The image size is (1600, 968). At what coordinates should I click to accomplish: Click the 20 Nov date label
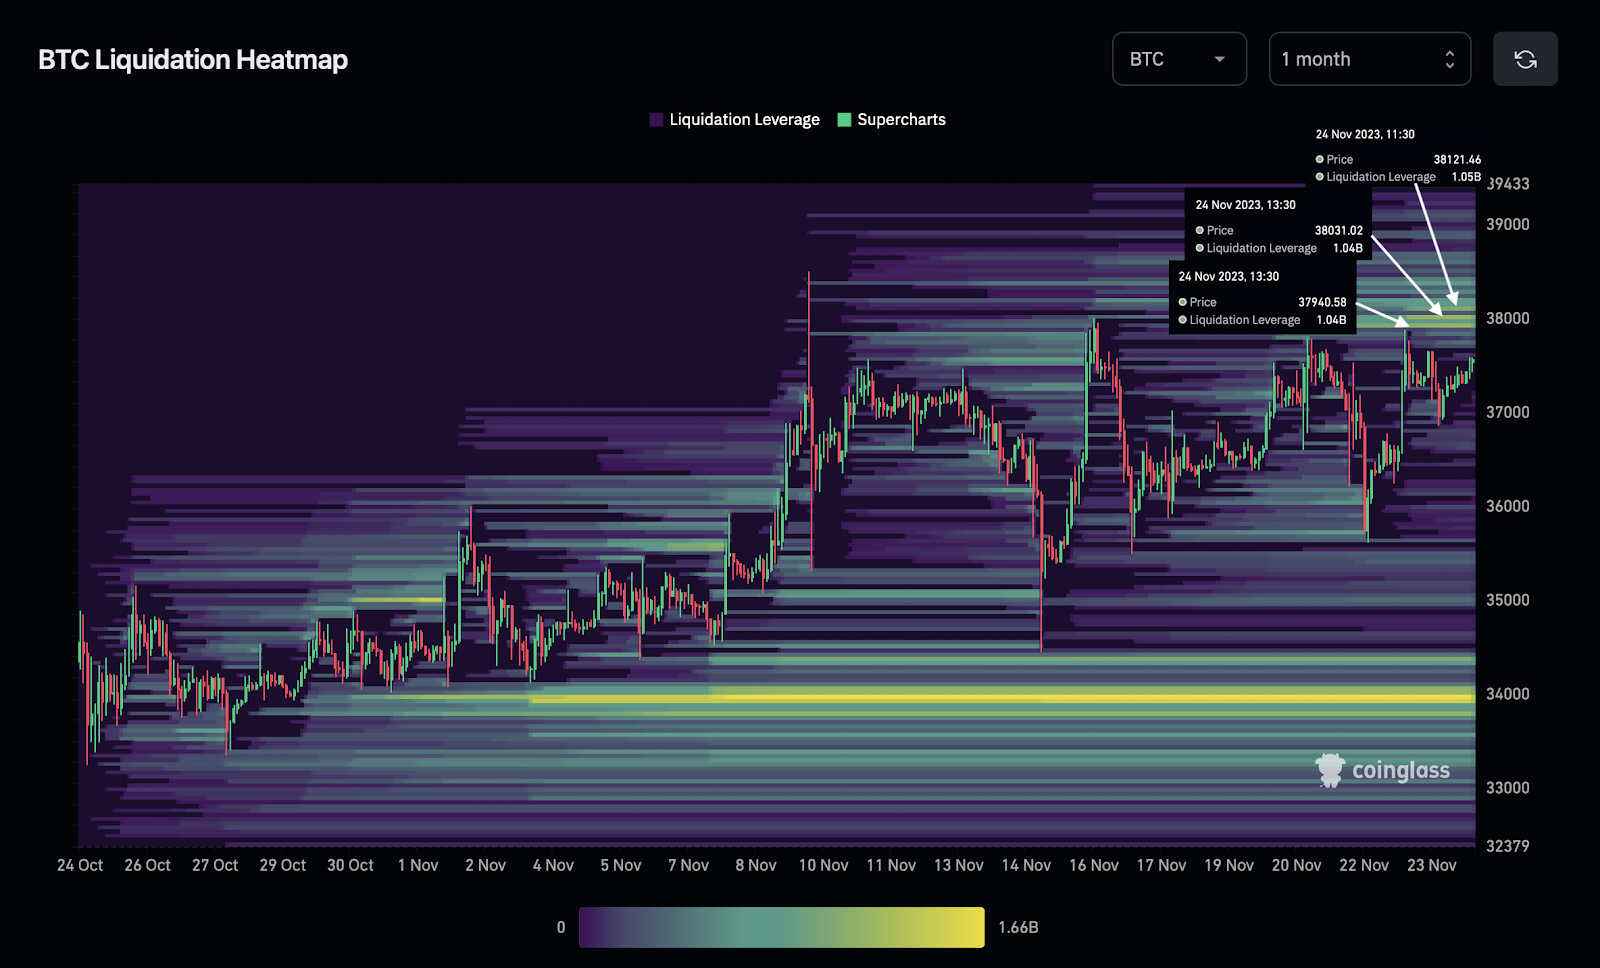coord(1296,865)
